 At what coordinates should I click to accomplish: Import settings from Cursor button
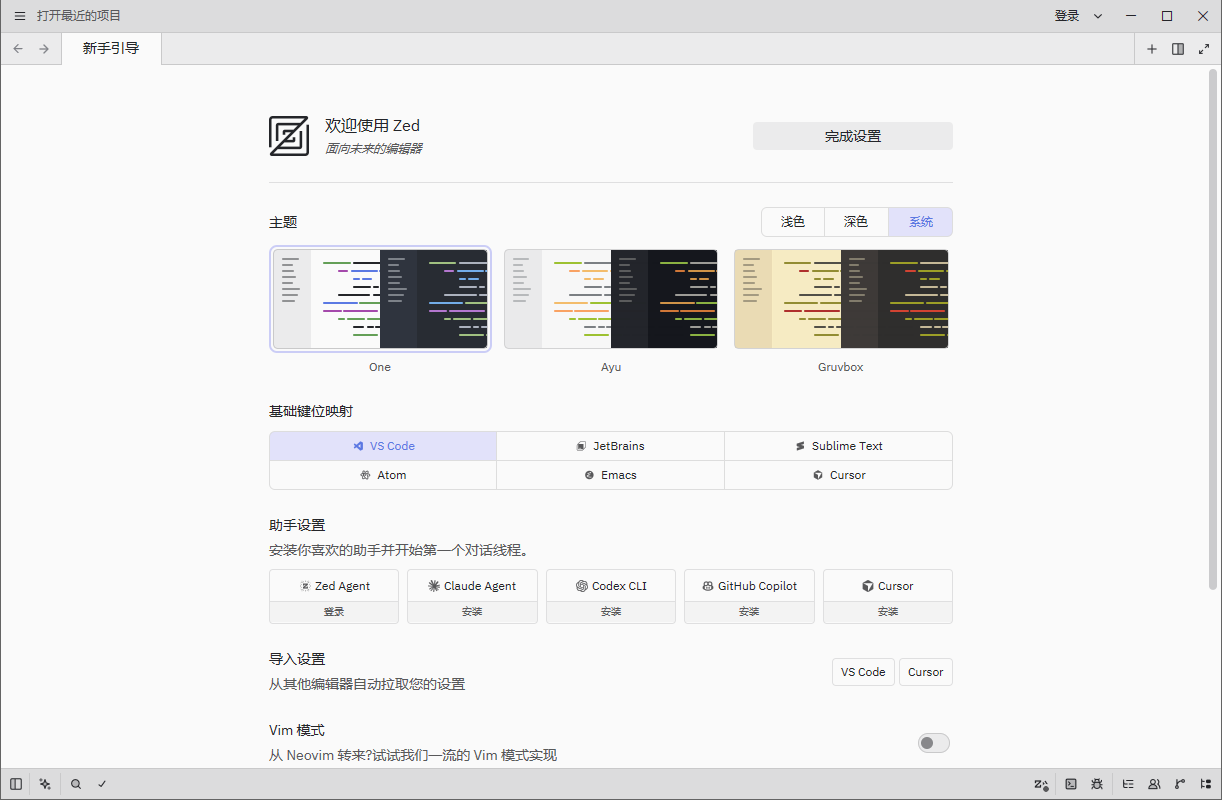pos(926,672)
